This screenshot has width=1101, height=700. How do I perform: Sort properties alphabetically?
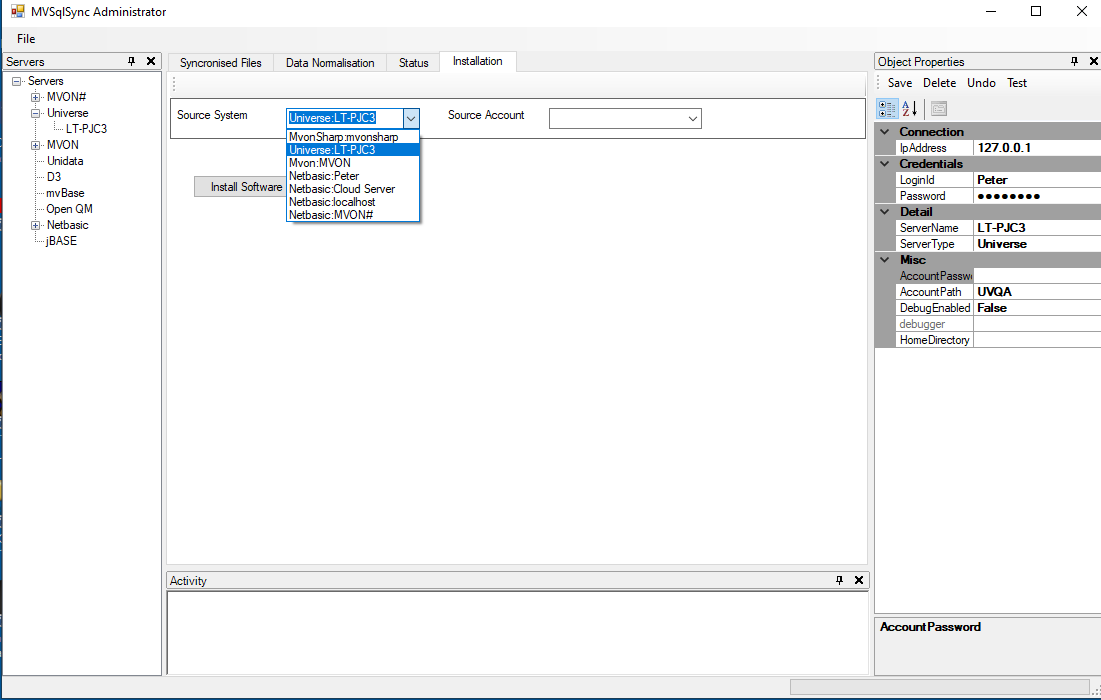[909, 109]
